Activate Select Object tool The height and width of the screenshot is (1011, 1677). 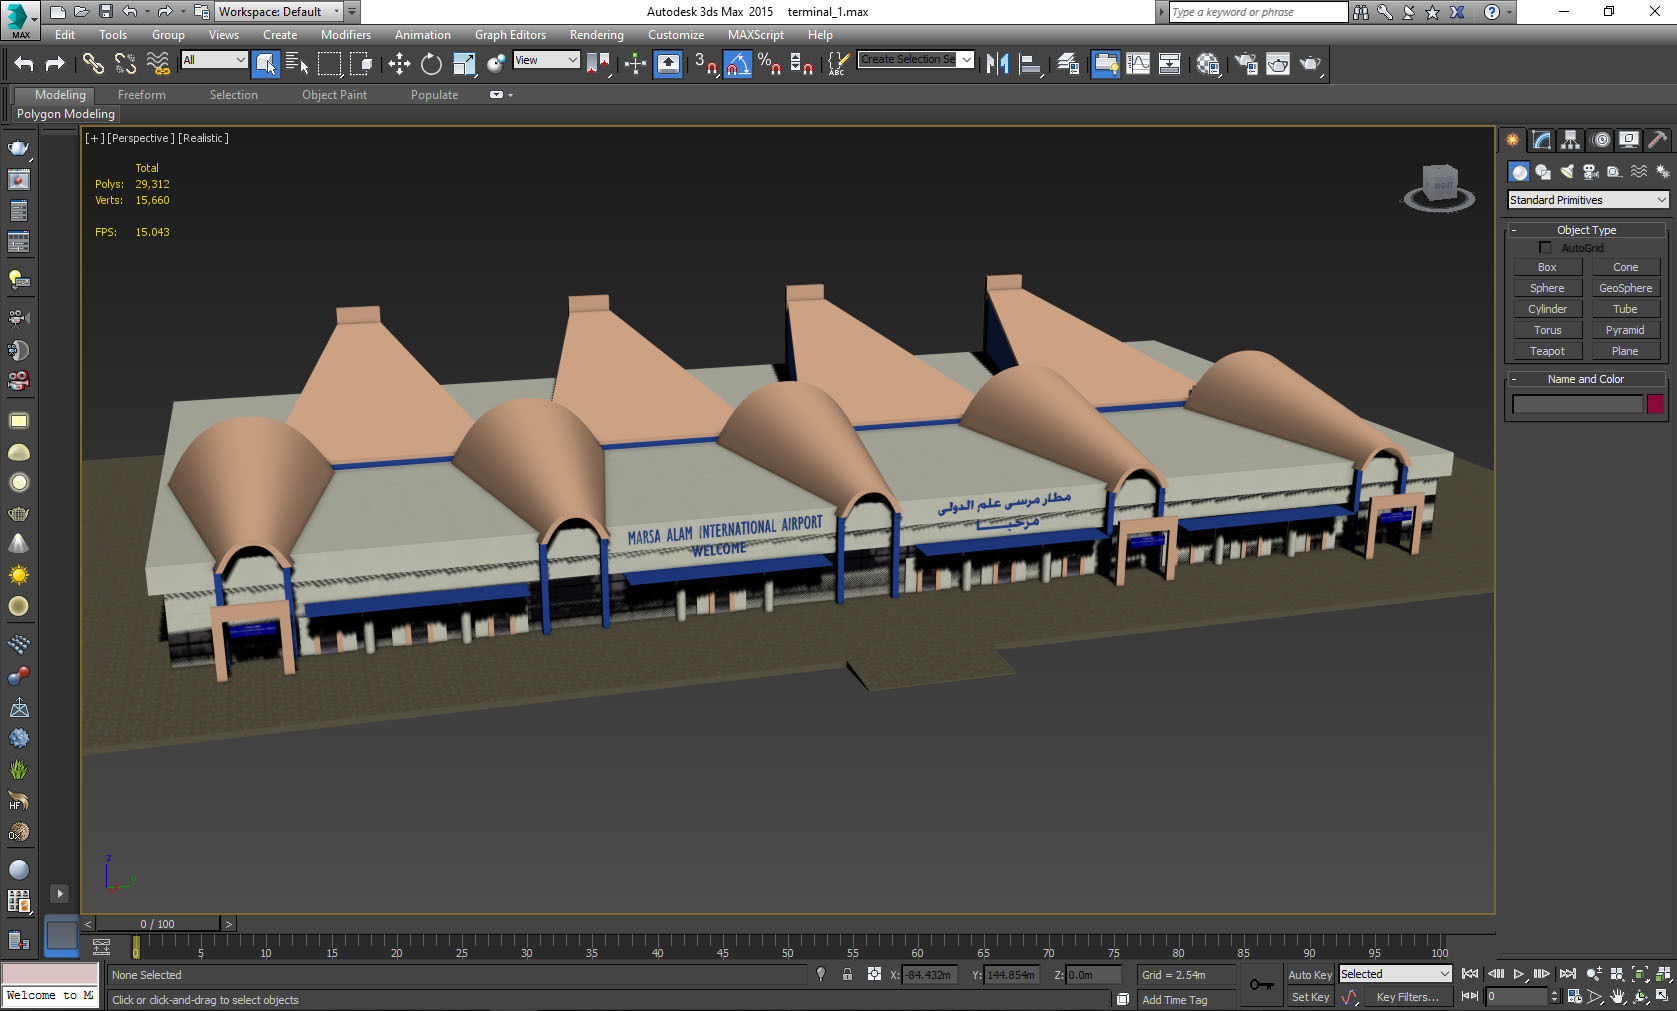point(265,63)
